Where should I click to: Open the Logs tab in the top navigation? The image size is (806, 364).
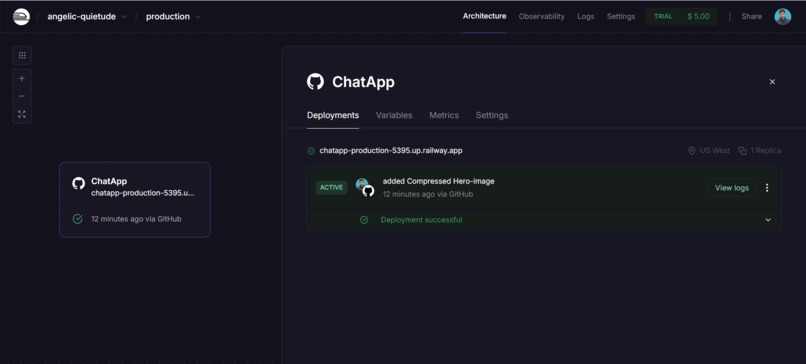click(585, 16)
